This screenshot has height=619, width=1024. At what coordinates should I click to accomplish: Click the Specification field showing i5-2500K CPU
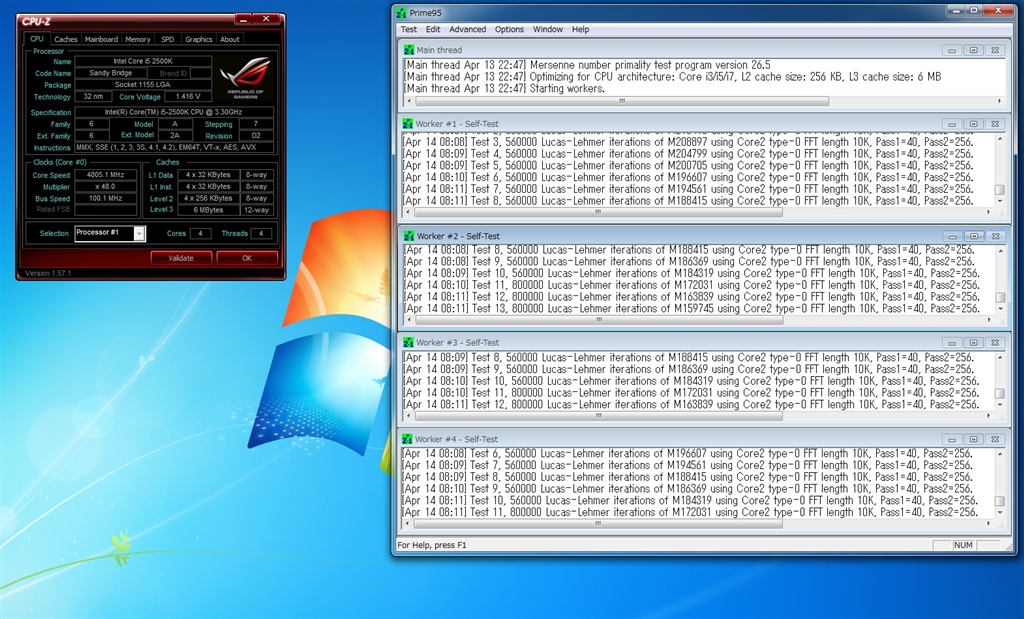coord(174,112)
